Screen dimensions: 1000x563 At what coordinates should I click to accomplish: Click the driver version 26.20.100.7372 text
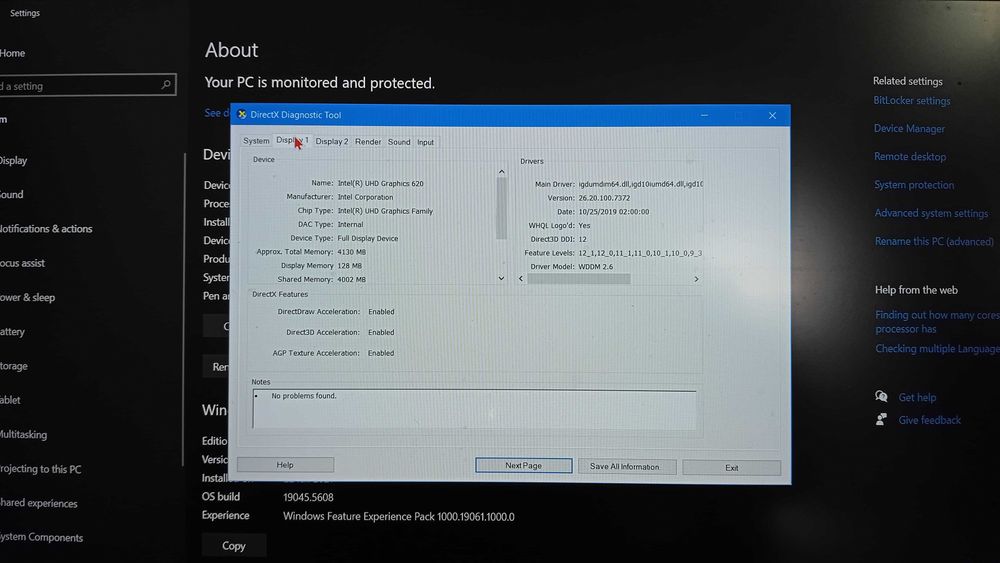pos(604,198)
